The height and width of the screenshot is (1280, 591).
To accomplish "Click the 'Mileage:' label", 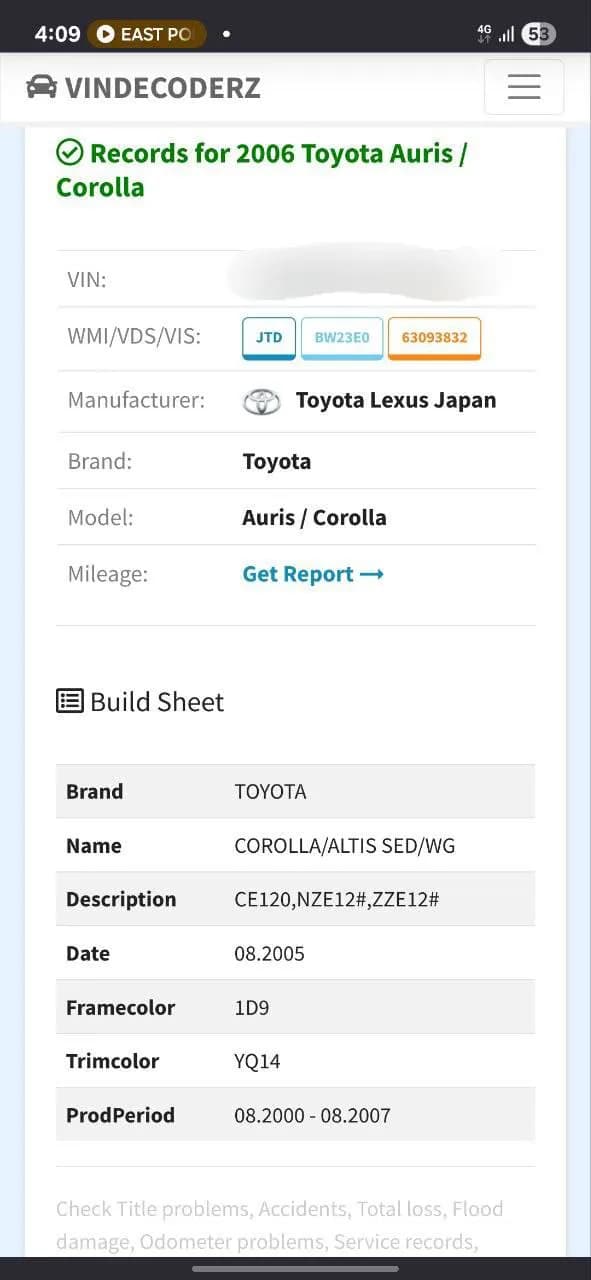I will point(107,574).
